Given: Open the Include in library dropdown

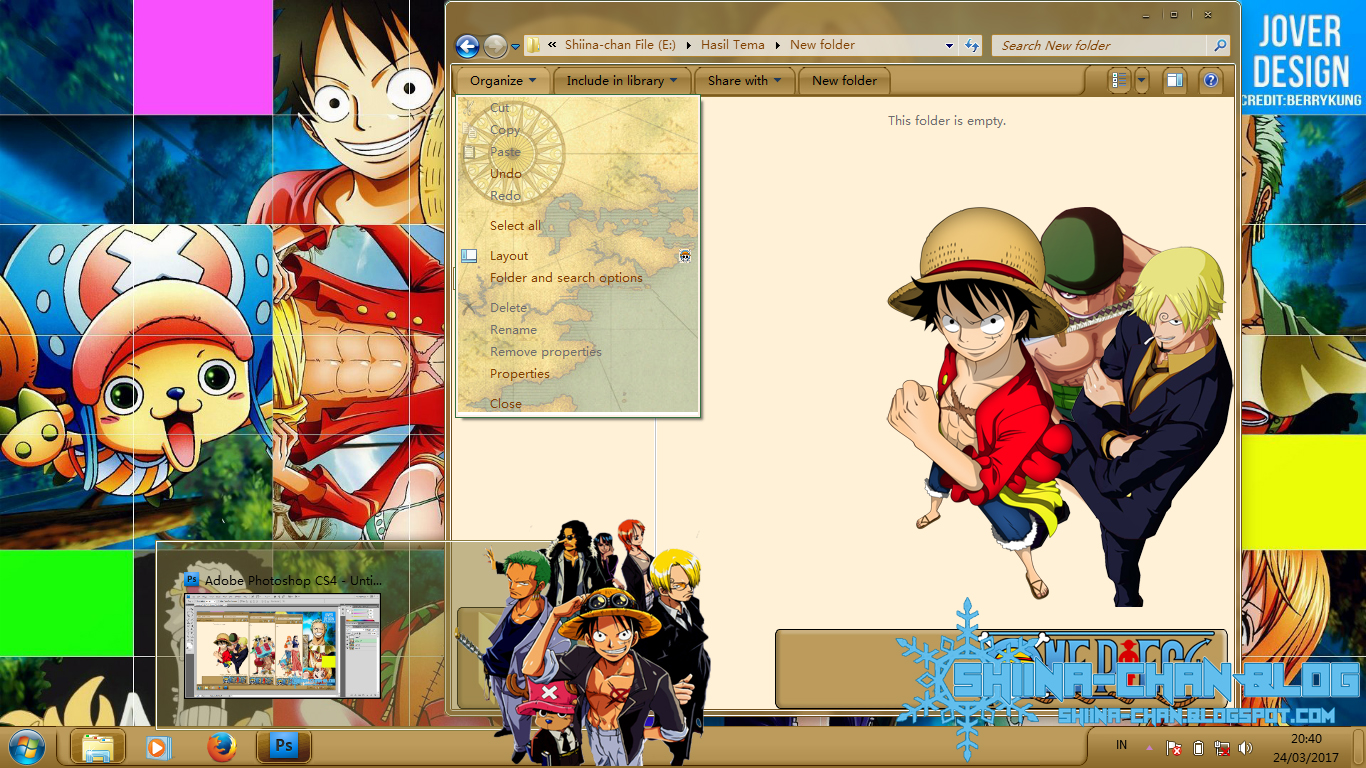Looking at the screenshot, I should click(622, 81).
